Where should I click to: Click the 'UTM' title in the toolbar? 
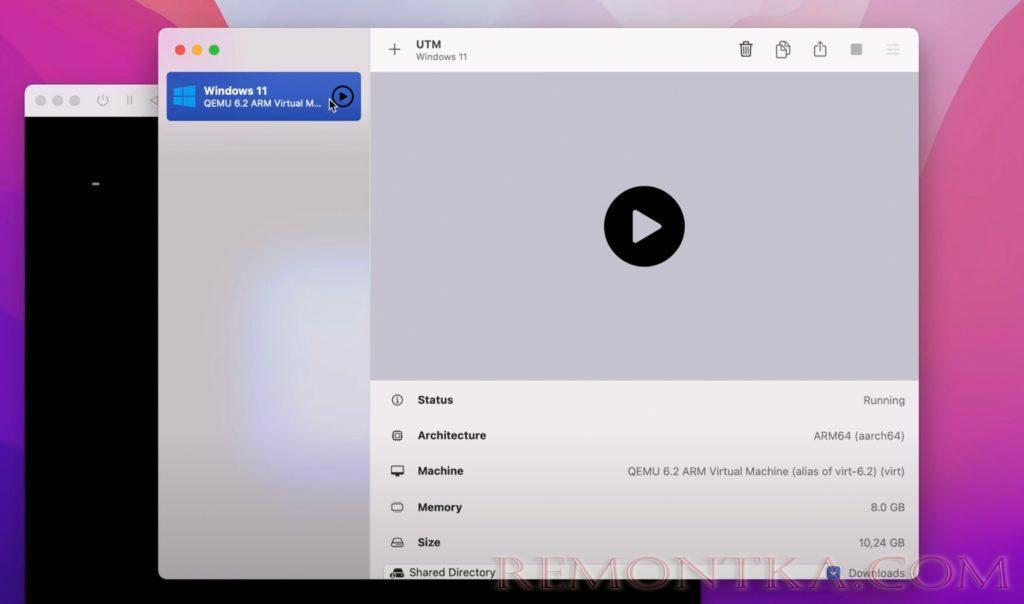[x=428, y=44]
